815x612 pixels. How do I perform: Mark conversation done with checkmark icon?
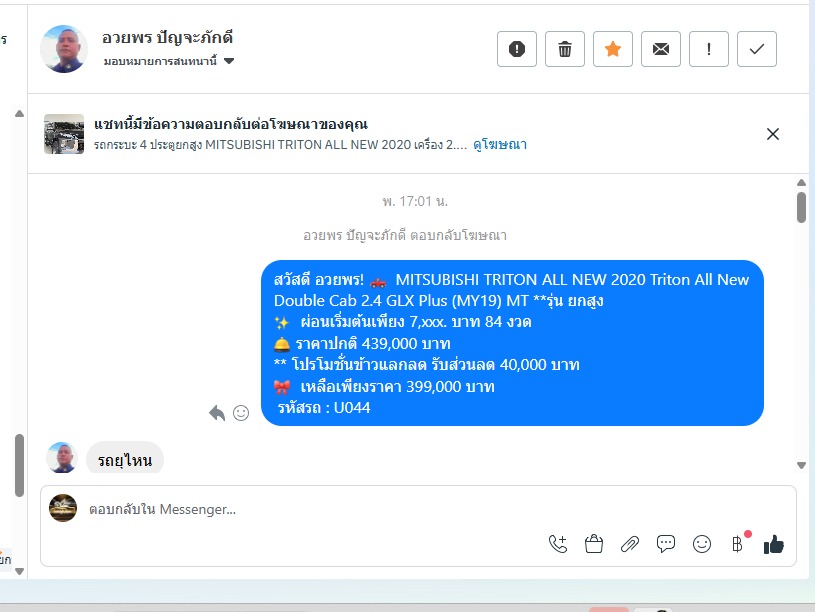click(x=757, y=49)
